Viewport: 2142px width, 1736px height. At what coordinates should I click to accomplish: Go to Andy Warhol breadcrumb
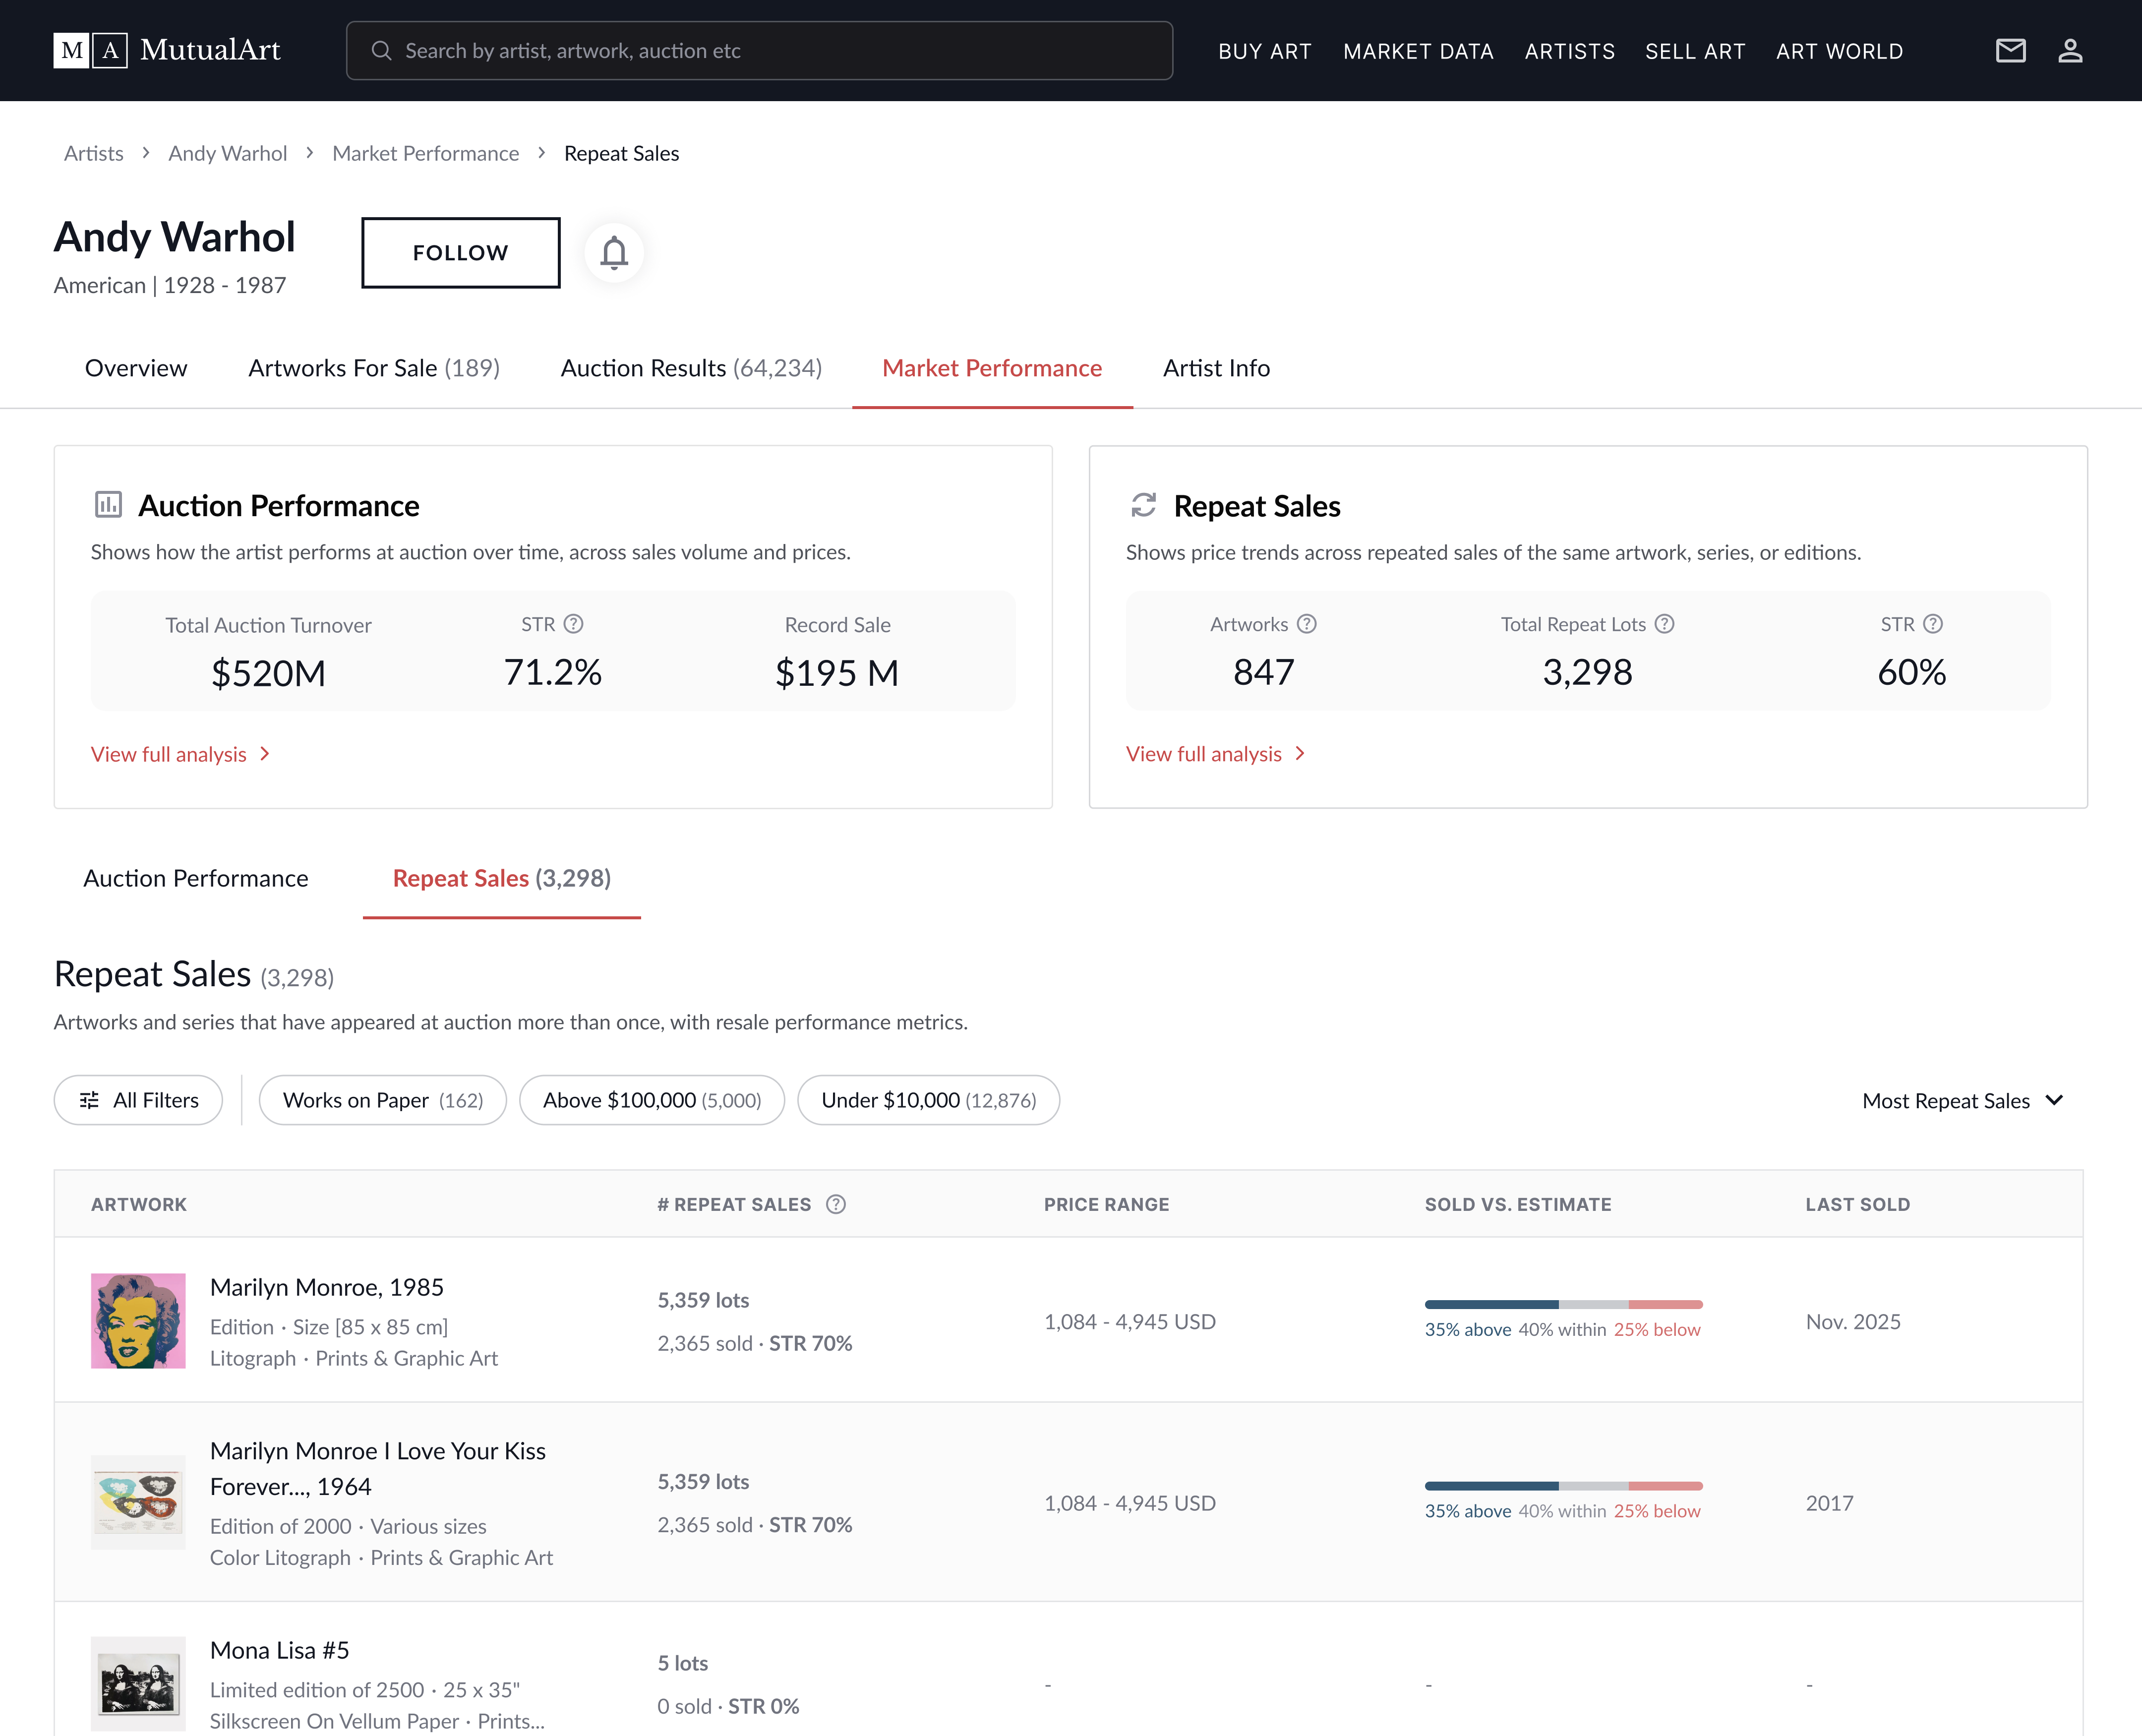click(228, 153)
